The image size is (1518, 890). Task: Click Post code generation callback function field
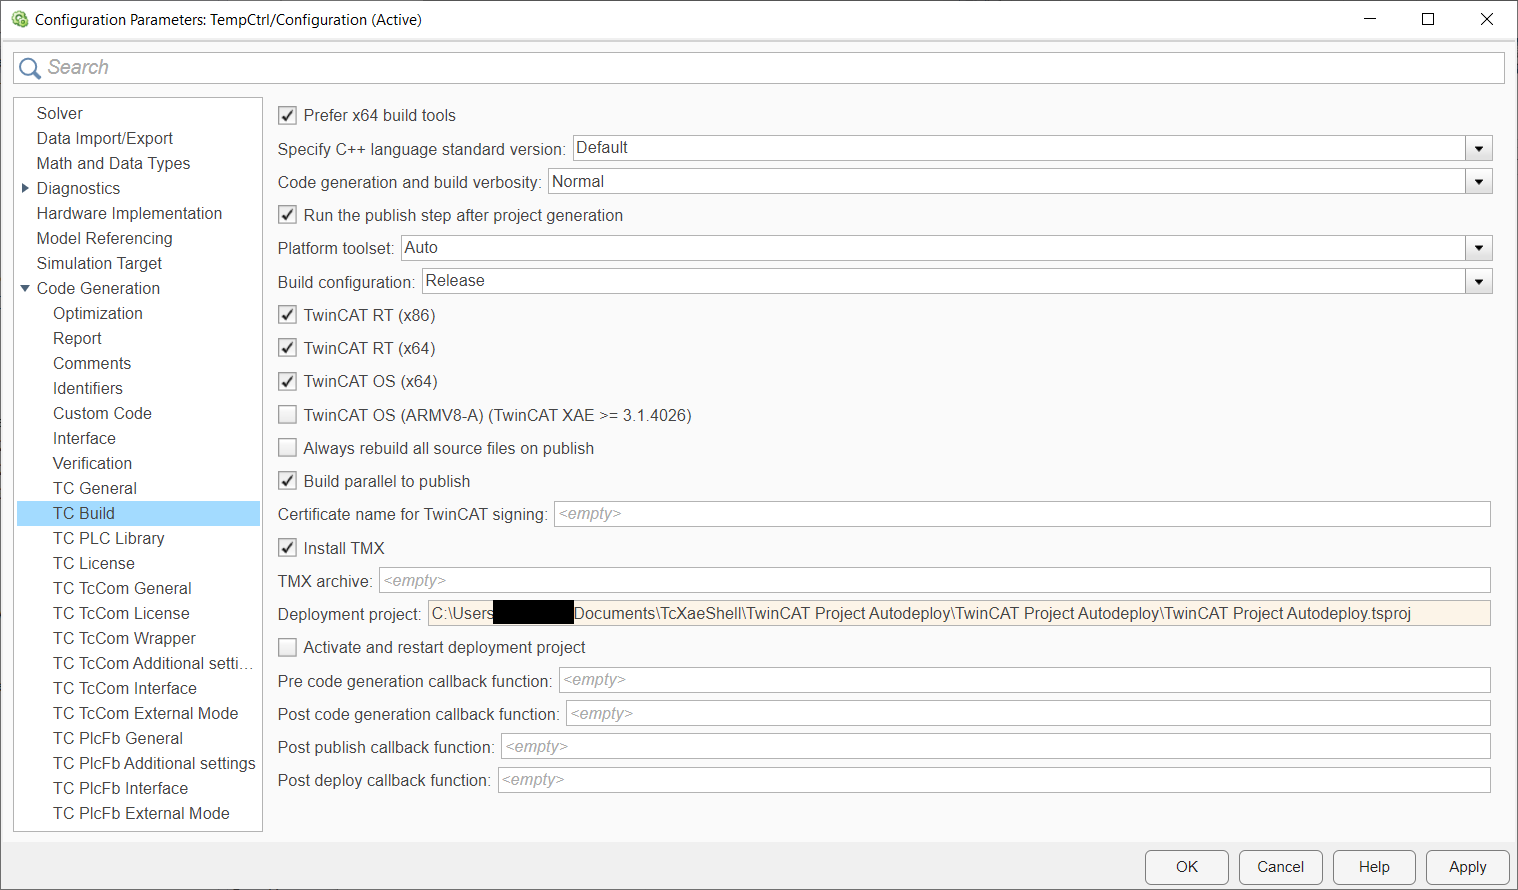click(1028, 714)
